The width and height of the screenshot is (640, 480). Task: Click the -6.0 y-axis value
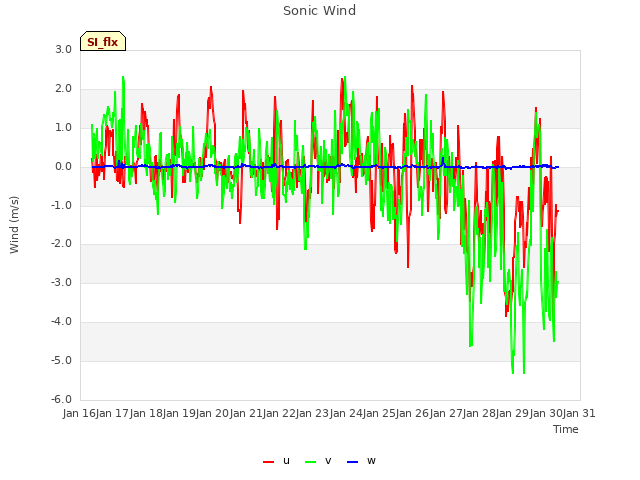[x=62, y=399]
